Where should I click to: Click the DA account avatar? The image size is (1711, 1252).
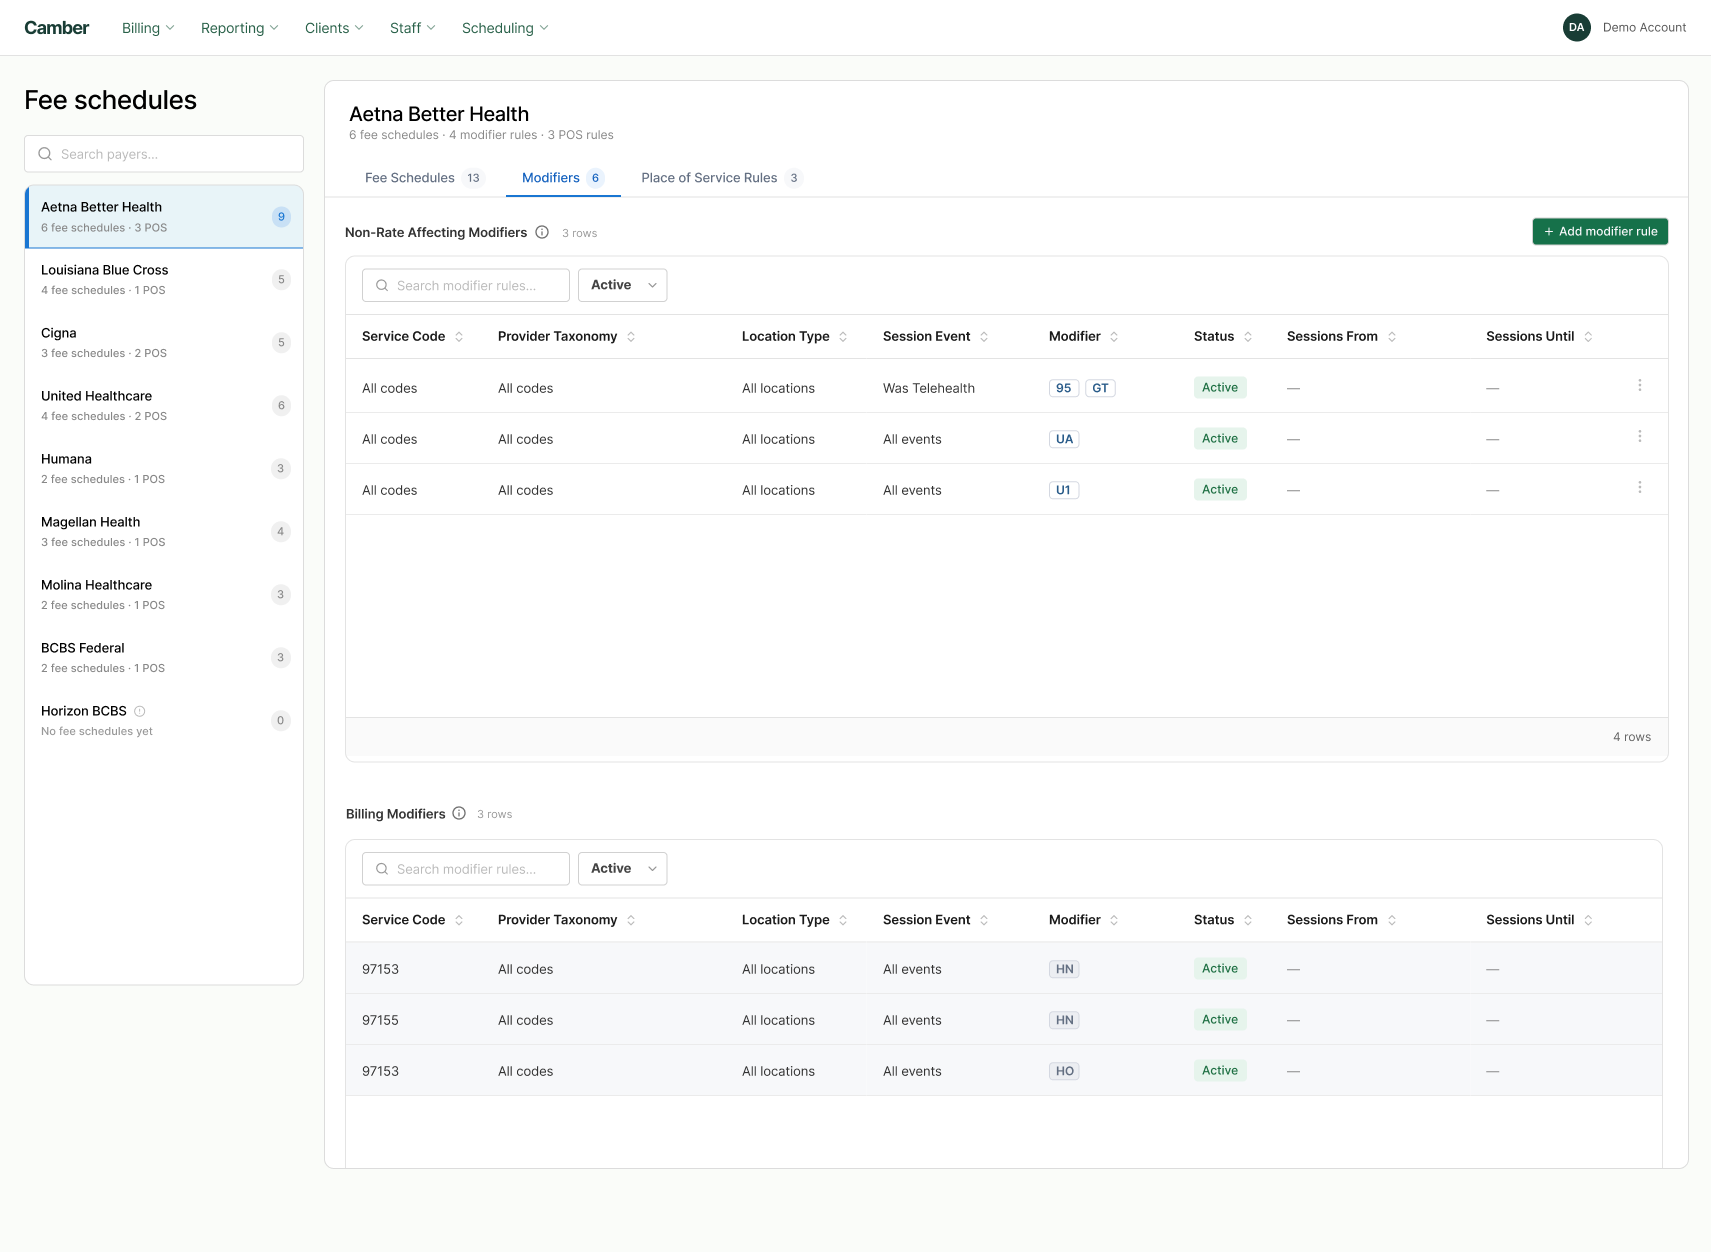click(x=1577, y=28)
